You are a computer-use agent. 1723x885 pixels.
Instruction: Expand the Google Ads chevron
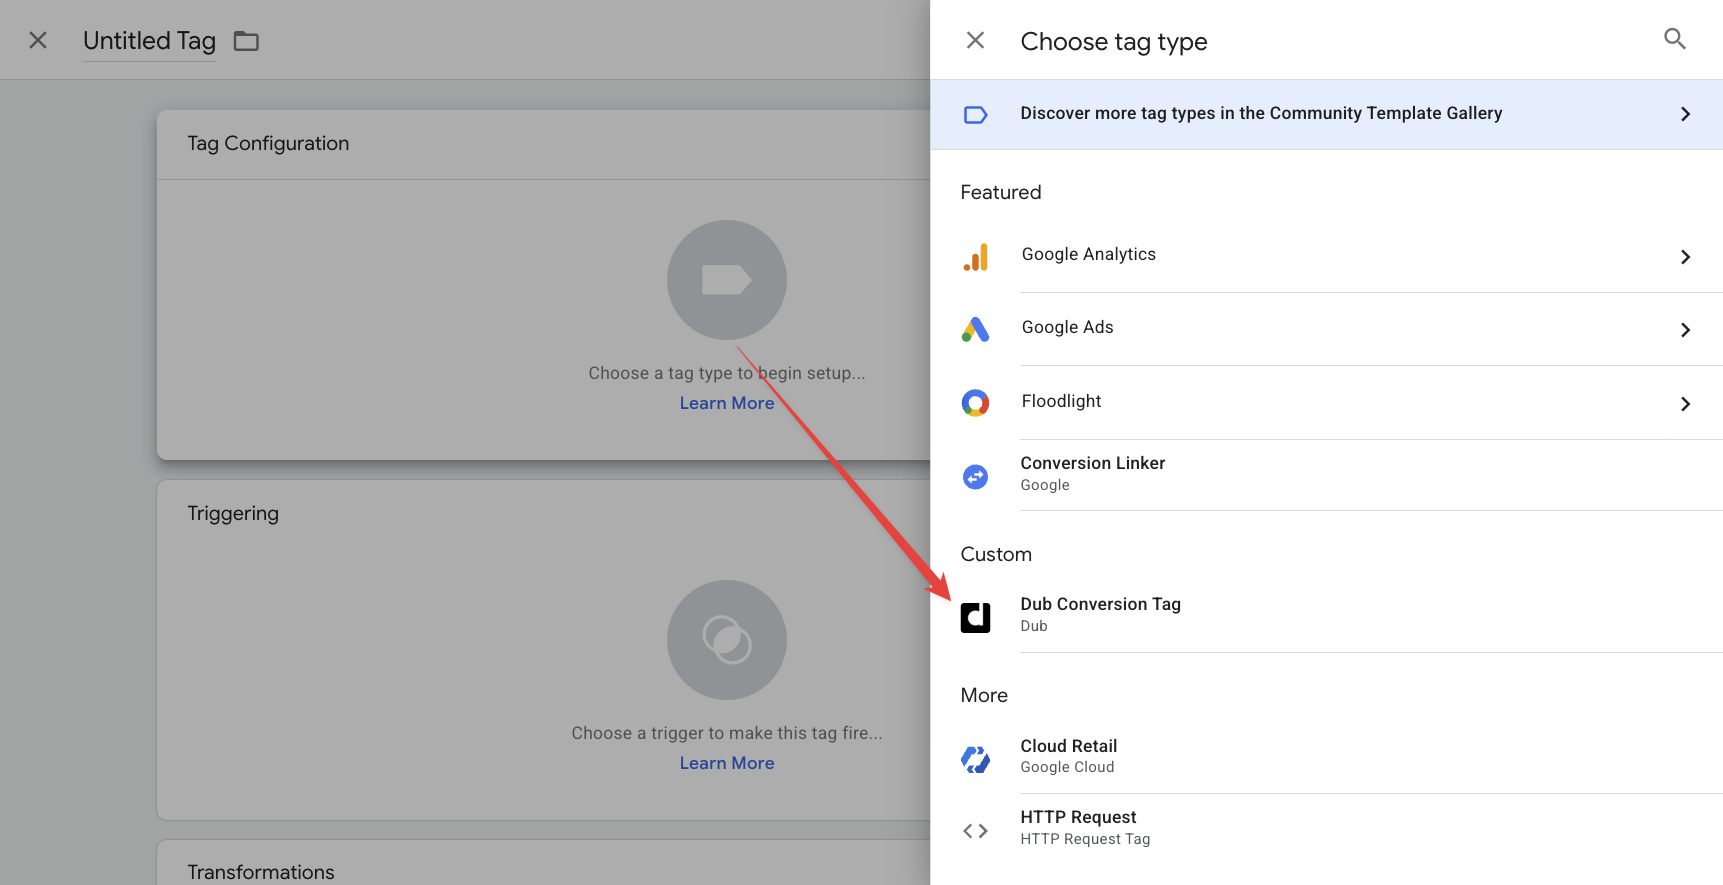[x=1685, y=330]
